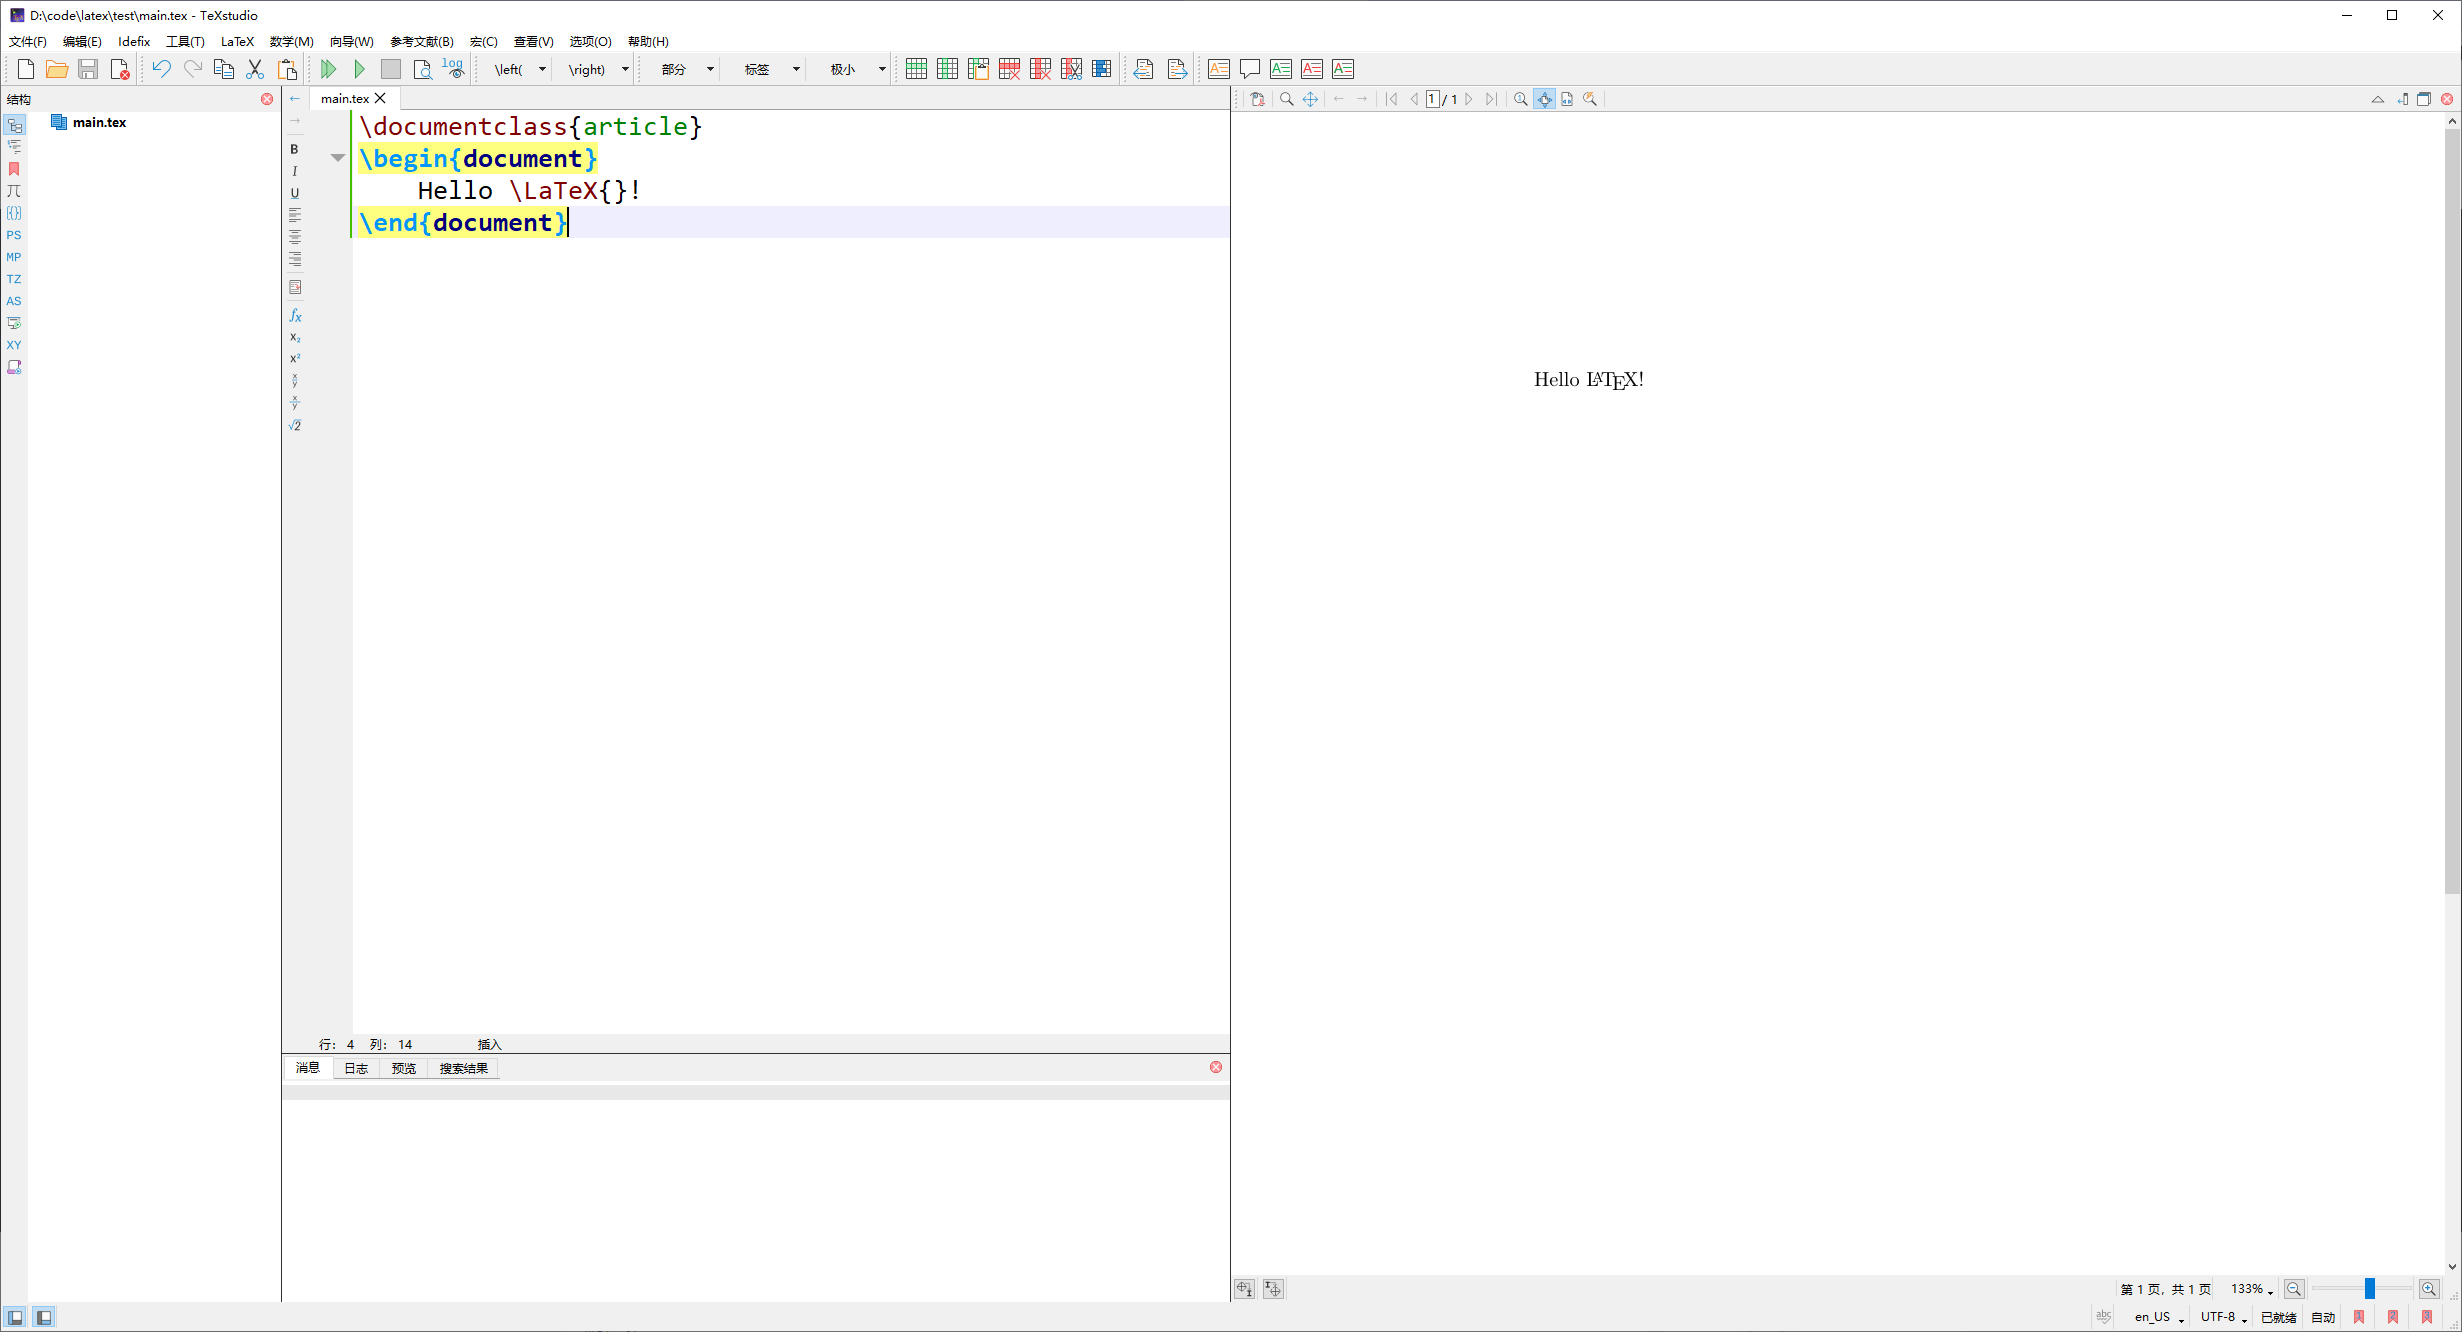Open the XY symbol panel in the left sidebar
2462x1332 pixels.
pos(14,345)
